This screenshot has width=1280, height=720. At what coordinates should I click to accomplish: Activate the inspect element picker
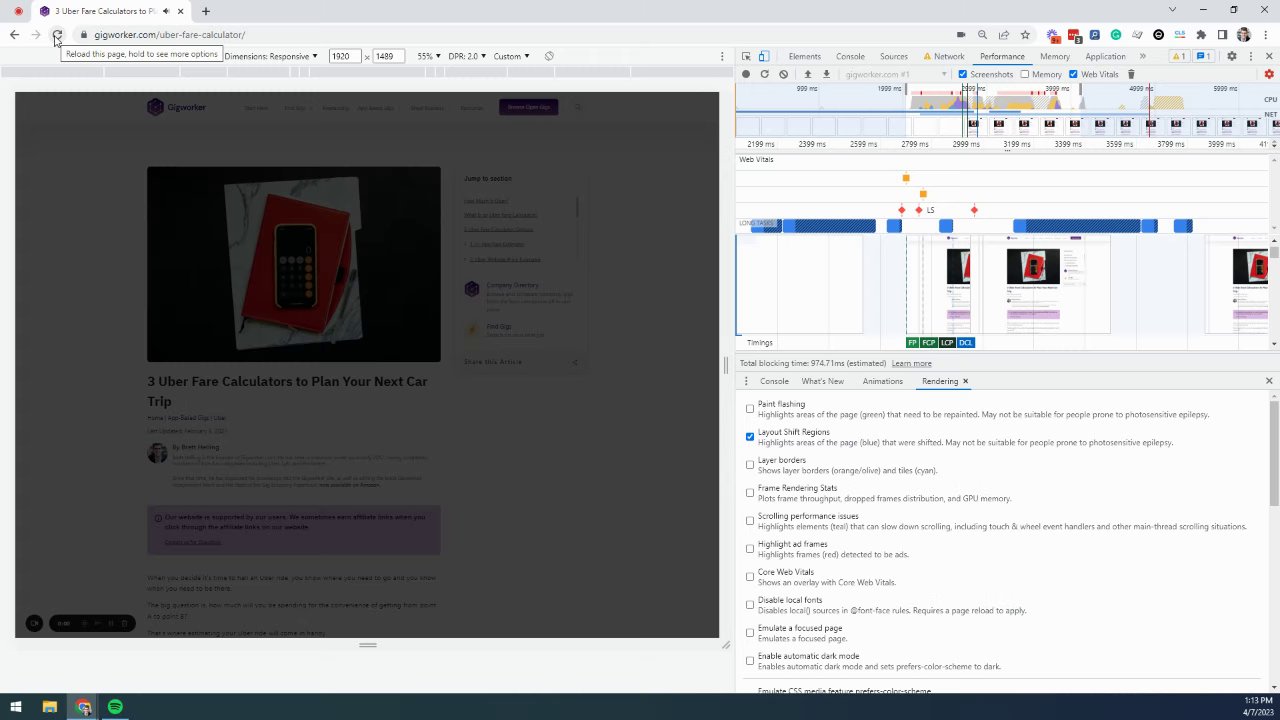click(746, 56)
